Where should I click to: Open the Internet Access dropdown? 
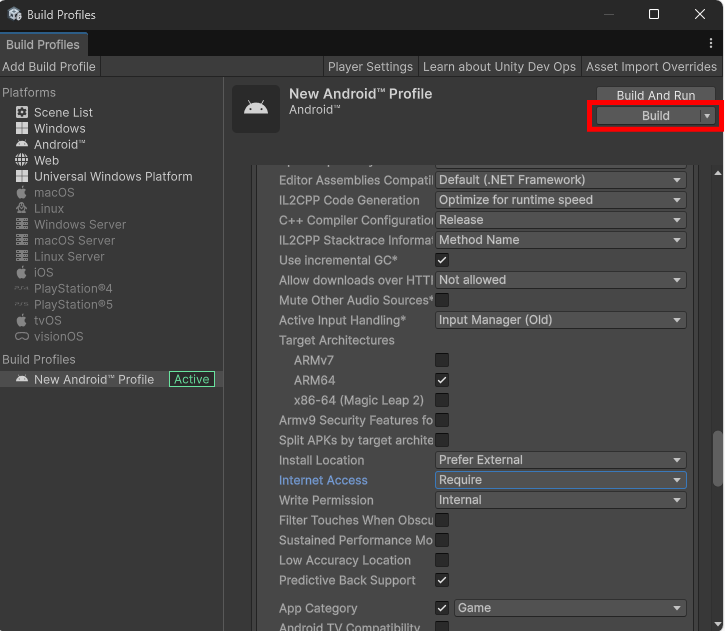[561, 480]
